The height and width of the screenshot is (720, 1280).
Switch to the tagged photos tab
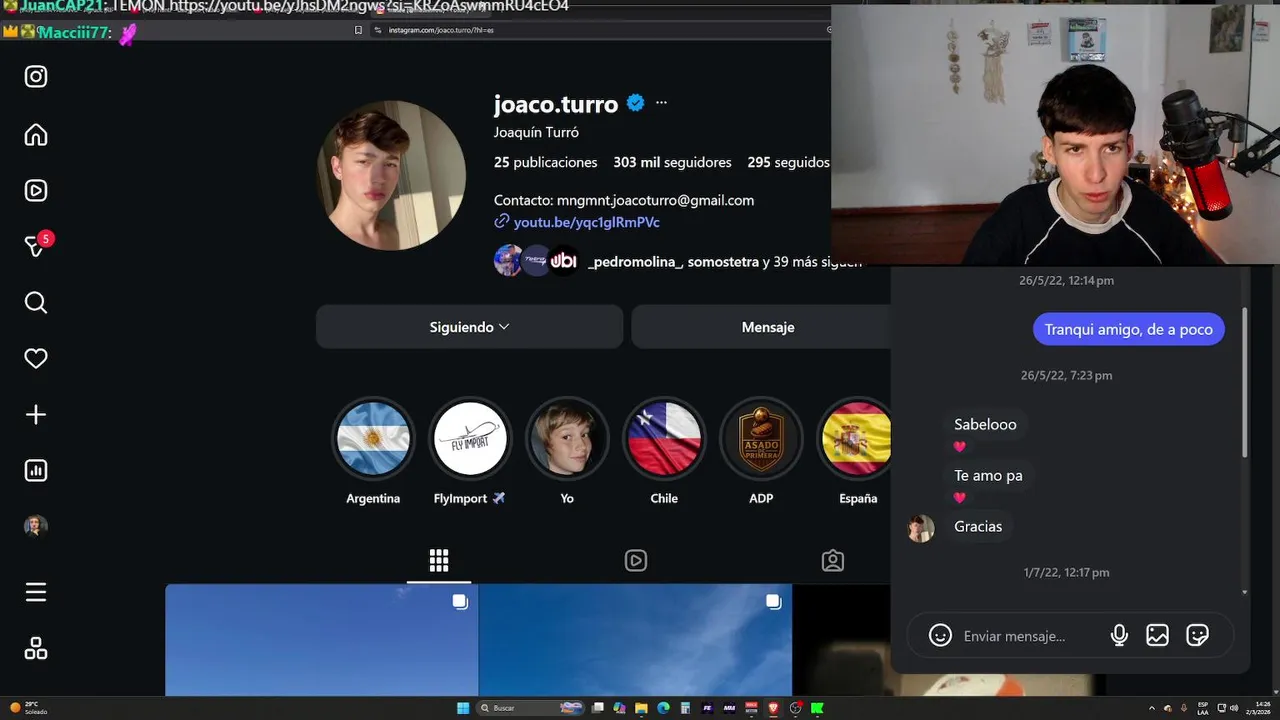coord(833,560)
